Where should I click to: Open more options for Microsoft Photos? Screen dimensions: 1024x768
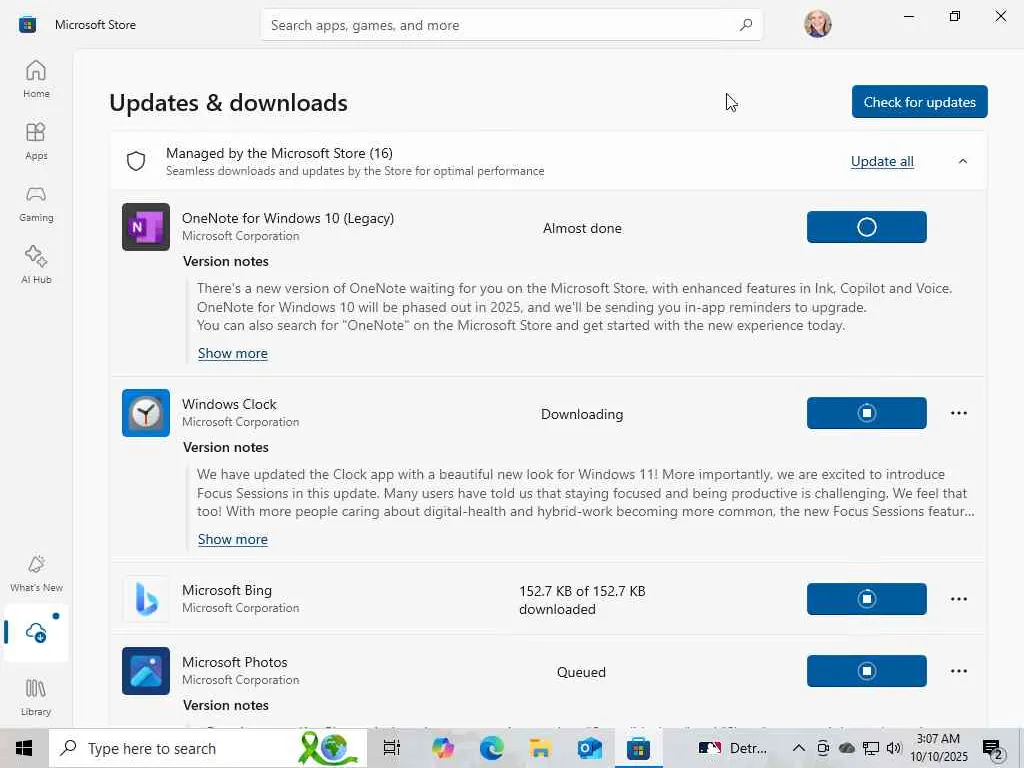[x=959, y=671]
